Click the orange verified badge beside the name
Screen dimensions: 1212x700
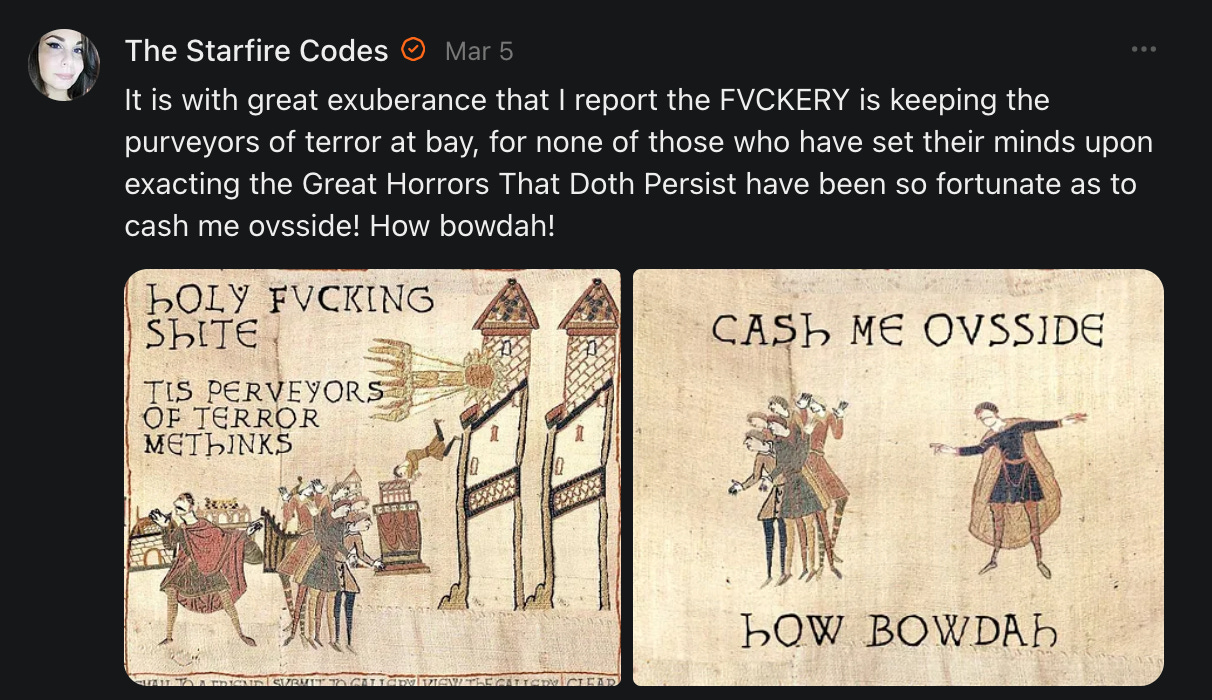413,49
